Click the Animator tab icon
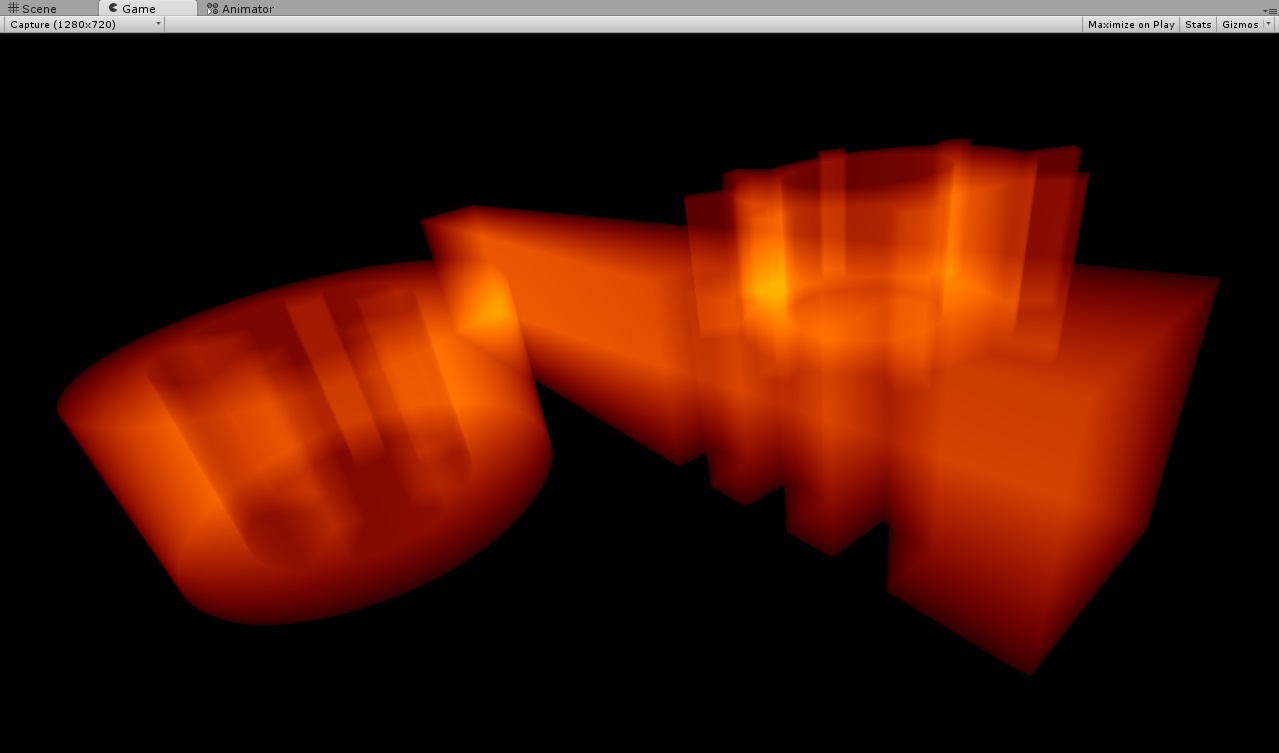Viewport: 1279px width, 753px height. click(210, 8)
